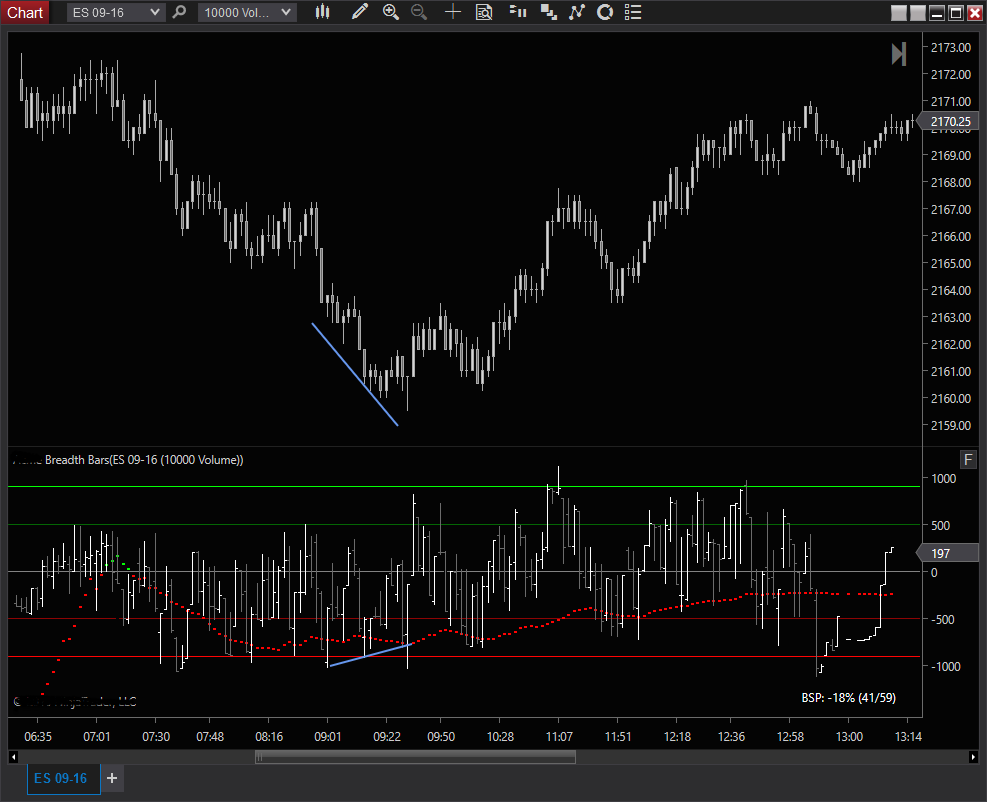This screenshot has height=802, width=987.
Task: Open chart Properties list icon
Action: click(x=631, y=13)
